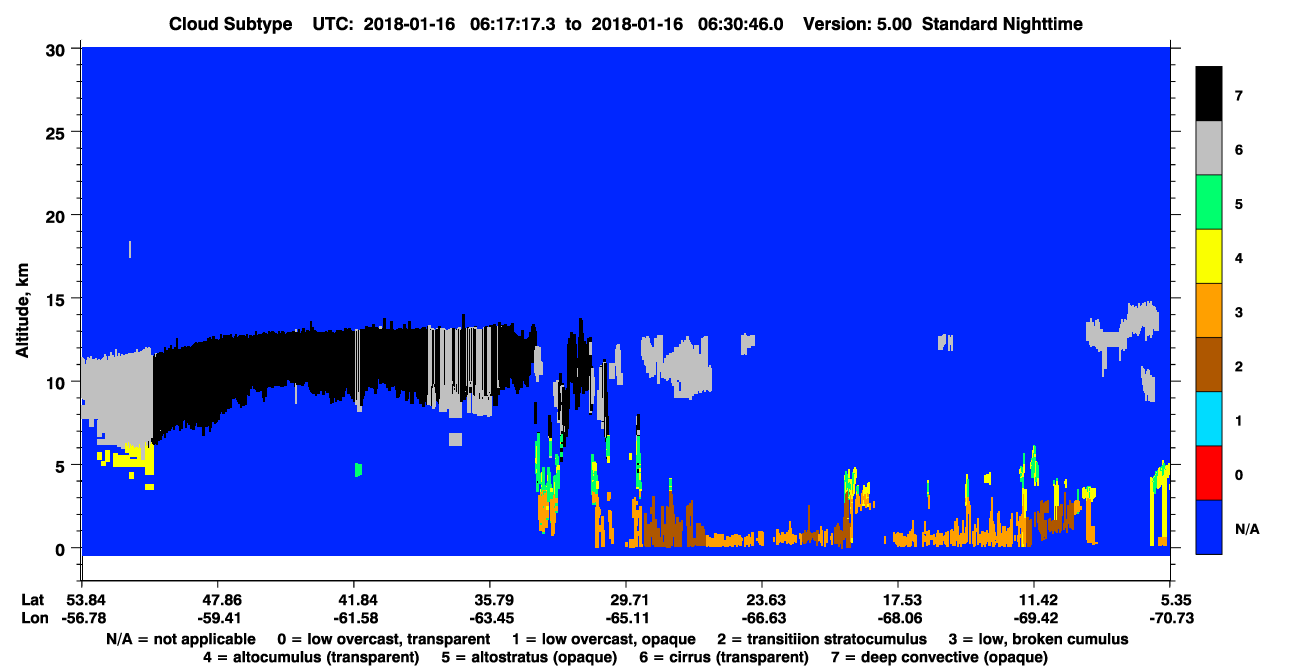
Task: Click the altitude tick label 25
Action: click(58, 132)
